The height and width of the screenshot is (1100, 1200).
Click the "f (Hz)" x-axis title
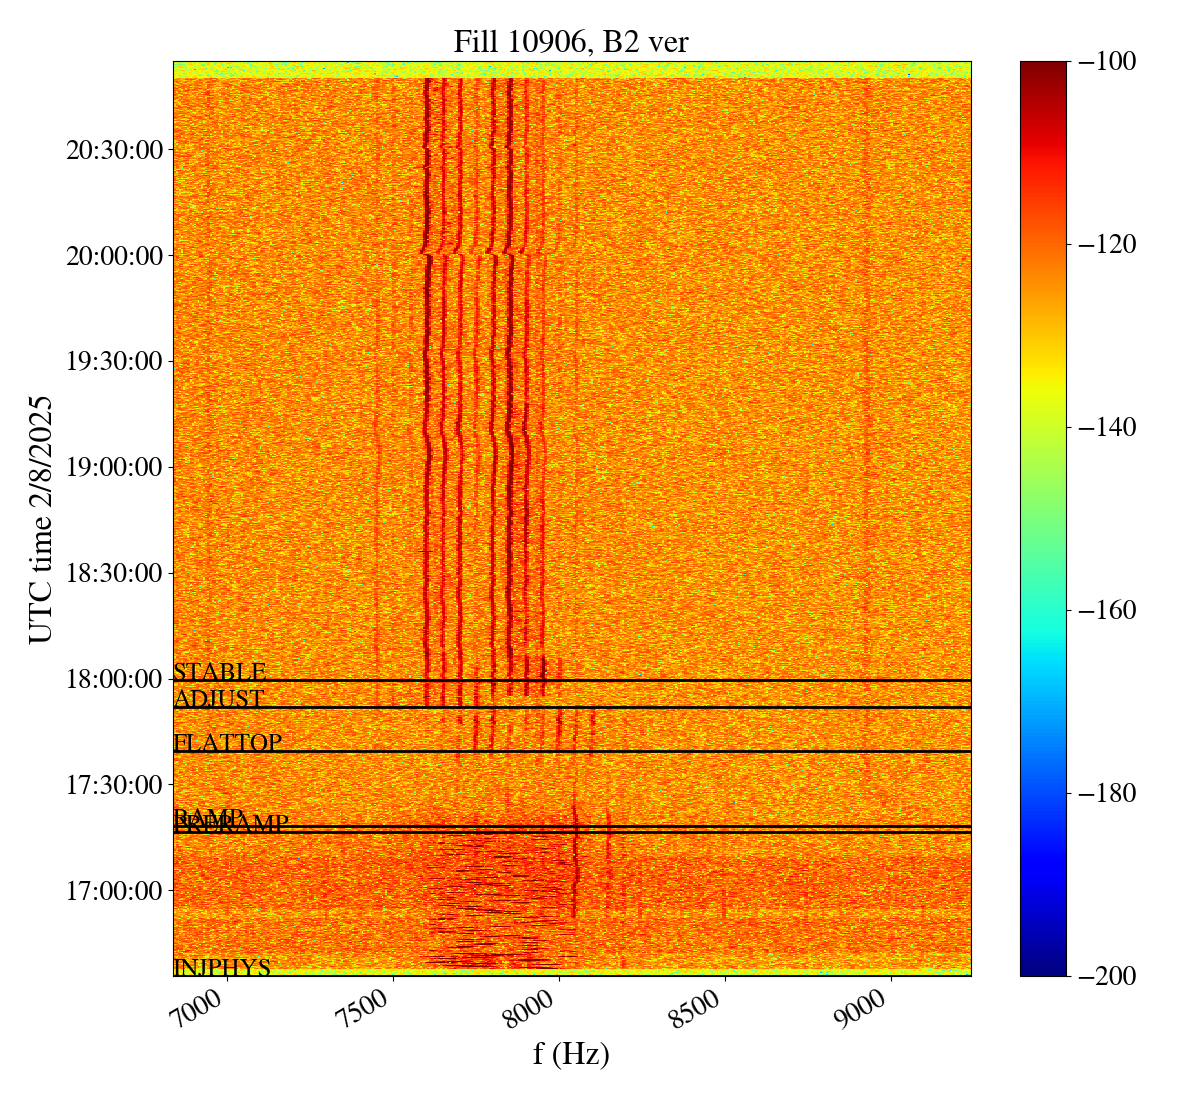tap(571, 1053)
